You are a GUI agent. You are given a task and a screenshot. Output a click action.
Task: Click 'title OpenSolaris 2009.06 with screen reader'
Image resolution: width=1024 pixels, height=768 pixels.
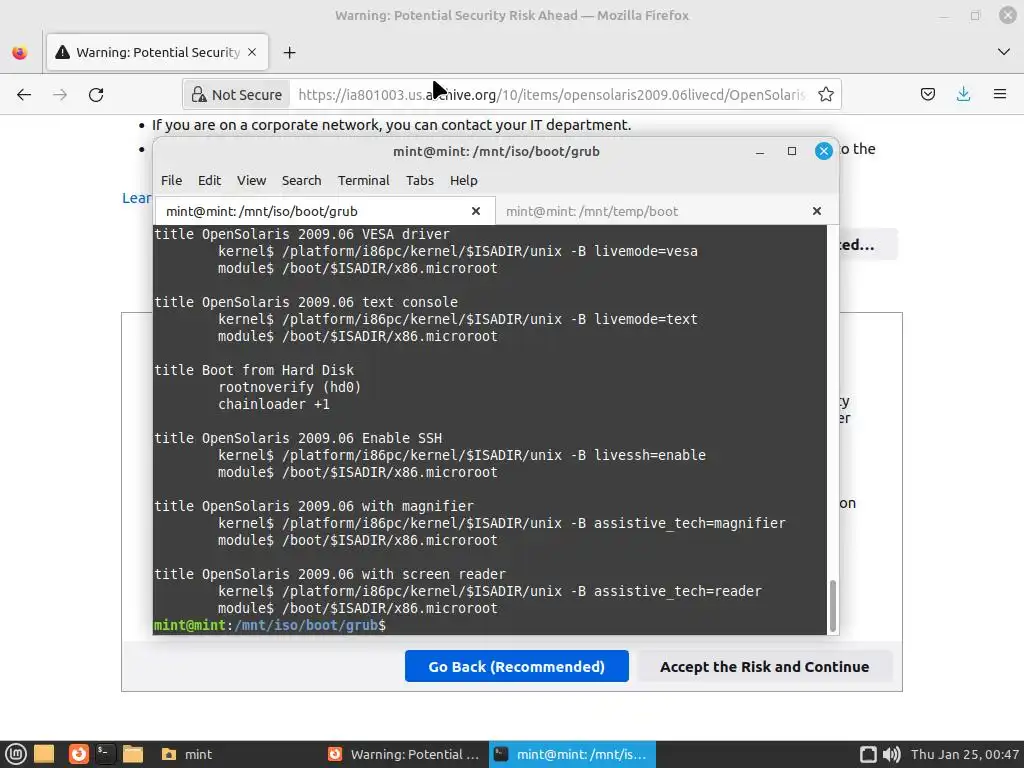click(x=330, y=574)
